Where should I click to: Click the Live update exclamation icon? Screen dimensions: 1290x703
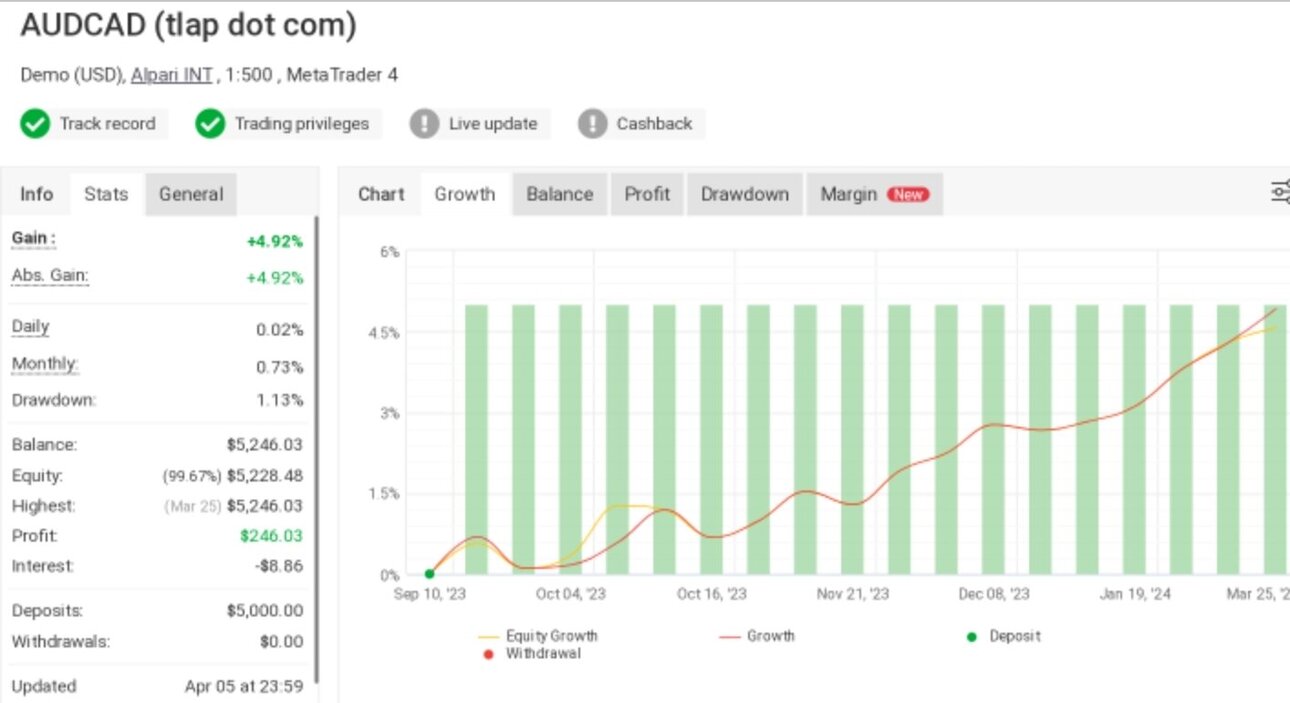(x=424, y=124)
